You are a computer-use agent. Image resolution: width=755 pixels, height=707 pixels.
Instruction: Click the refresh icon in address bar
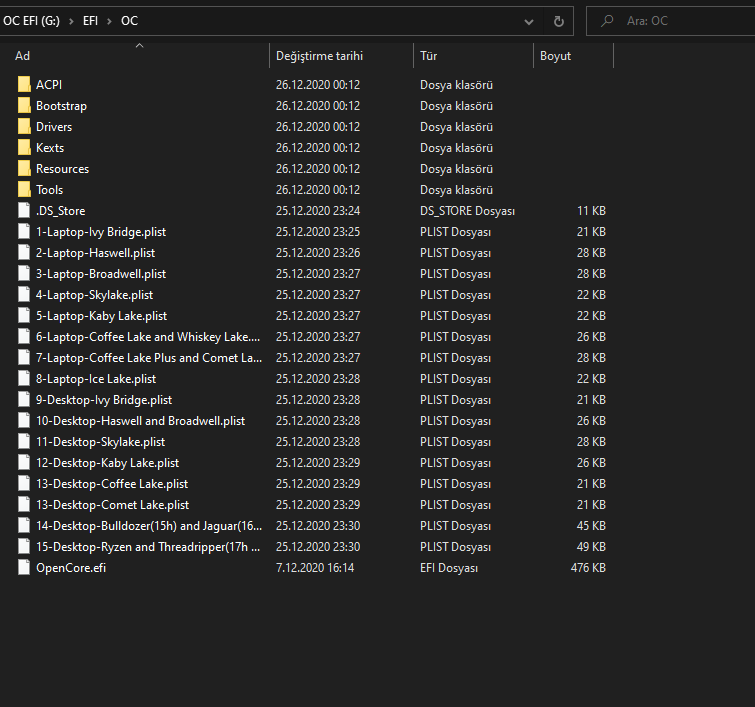(559, 21)
